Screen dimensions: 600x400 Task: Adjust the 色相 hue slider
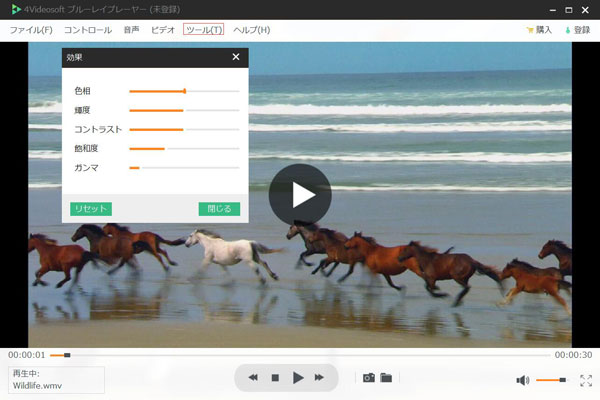pyautogui.click(x=184, y=91)
